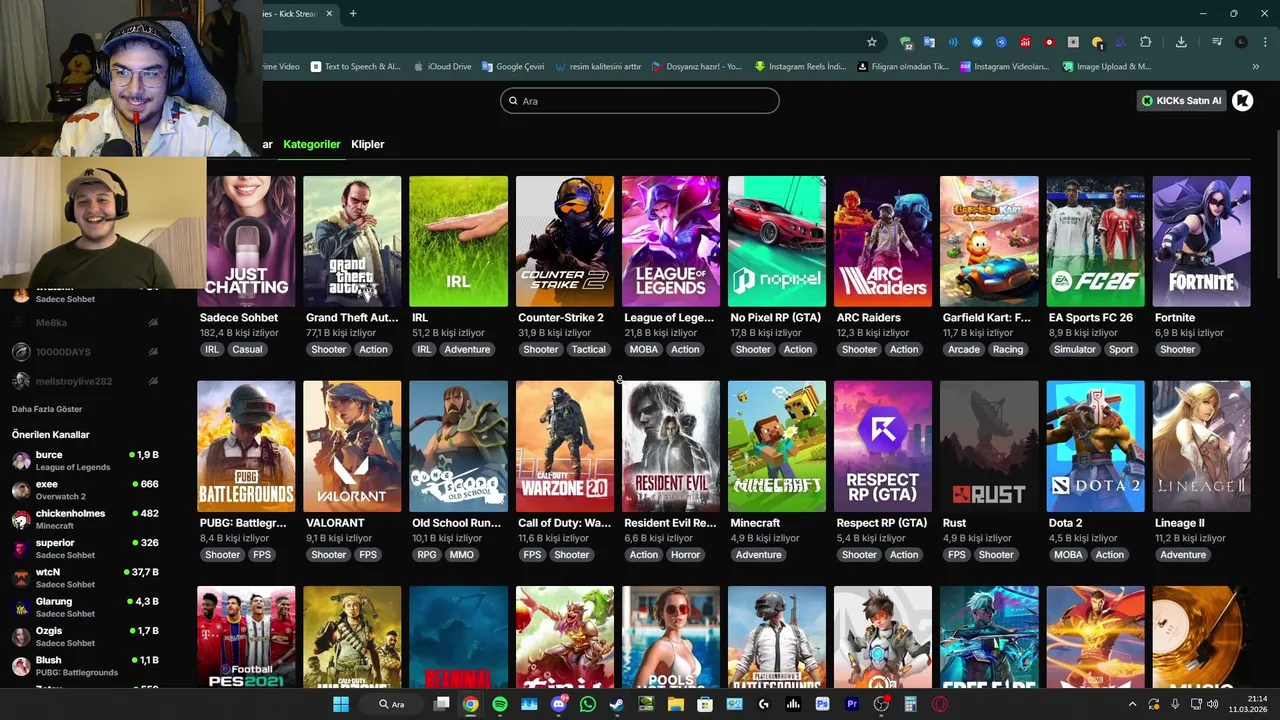The image size is (1280, 720).
Task: Open chickenholmes channel in sidebar
Action: click(x=85, y=519)
